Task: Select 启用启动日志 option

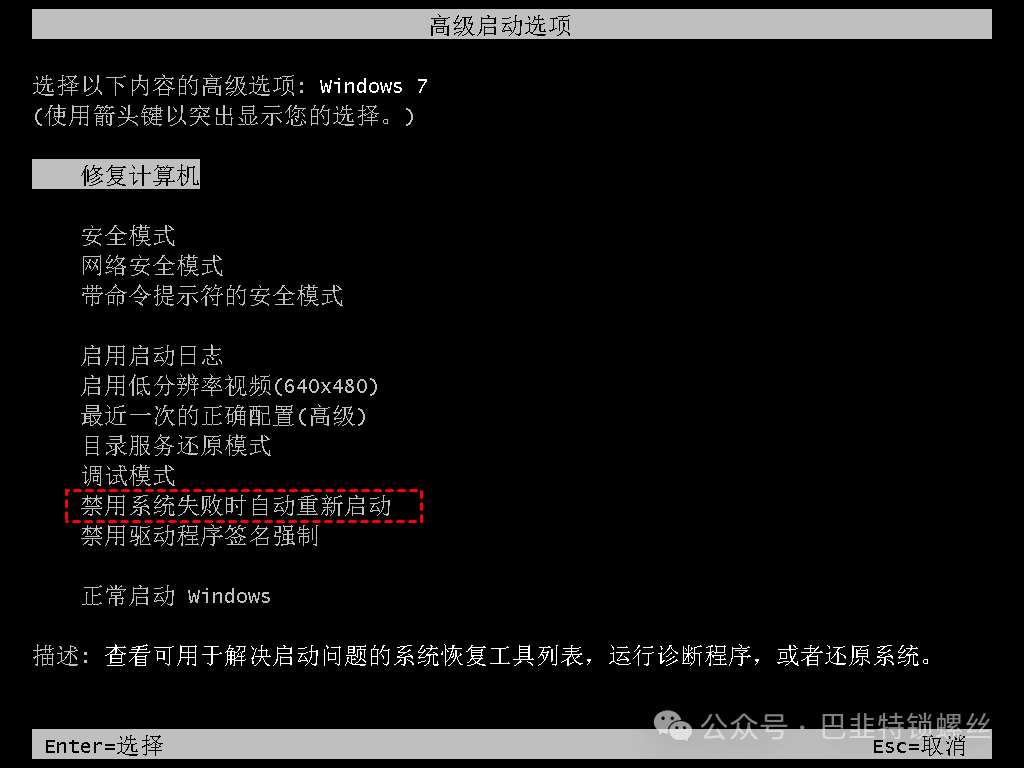Action: coord(152,355)
